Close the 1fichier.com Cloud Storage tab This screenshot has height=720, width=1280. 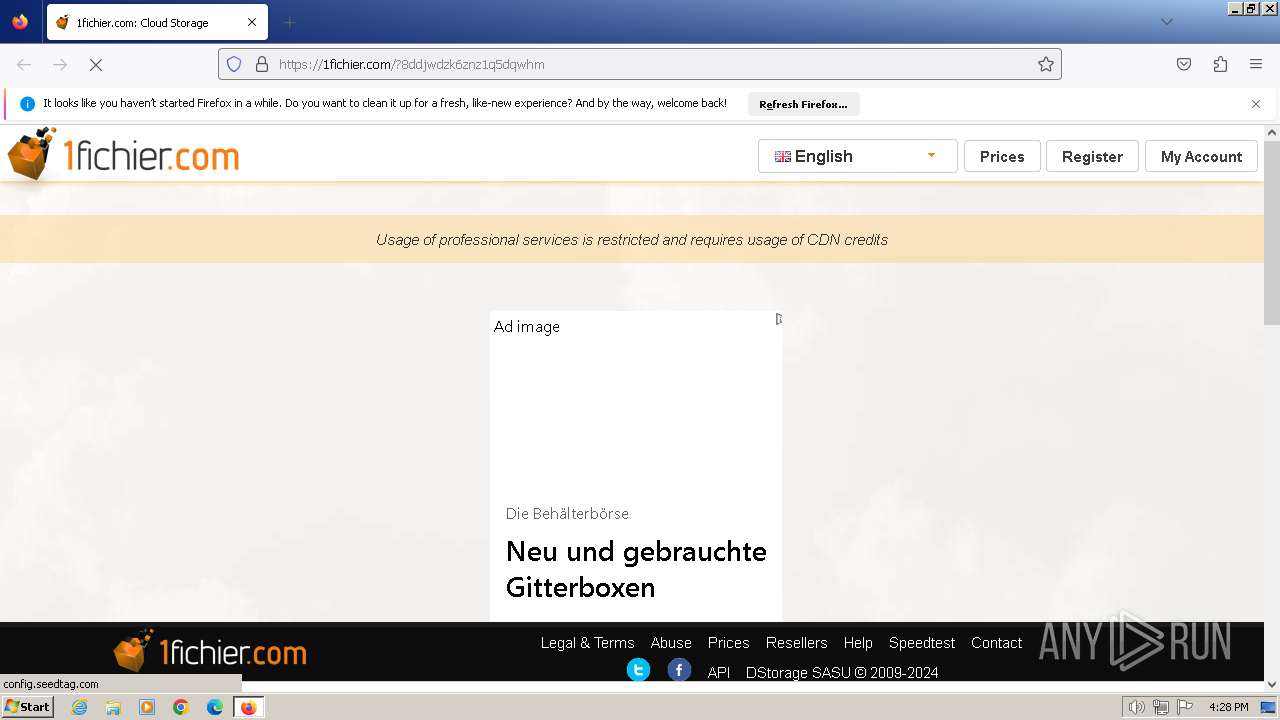tap(252, 22)
